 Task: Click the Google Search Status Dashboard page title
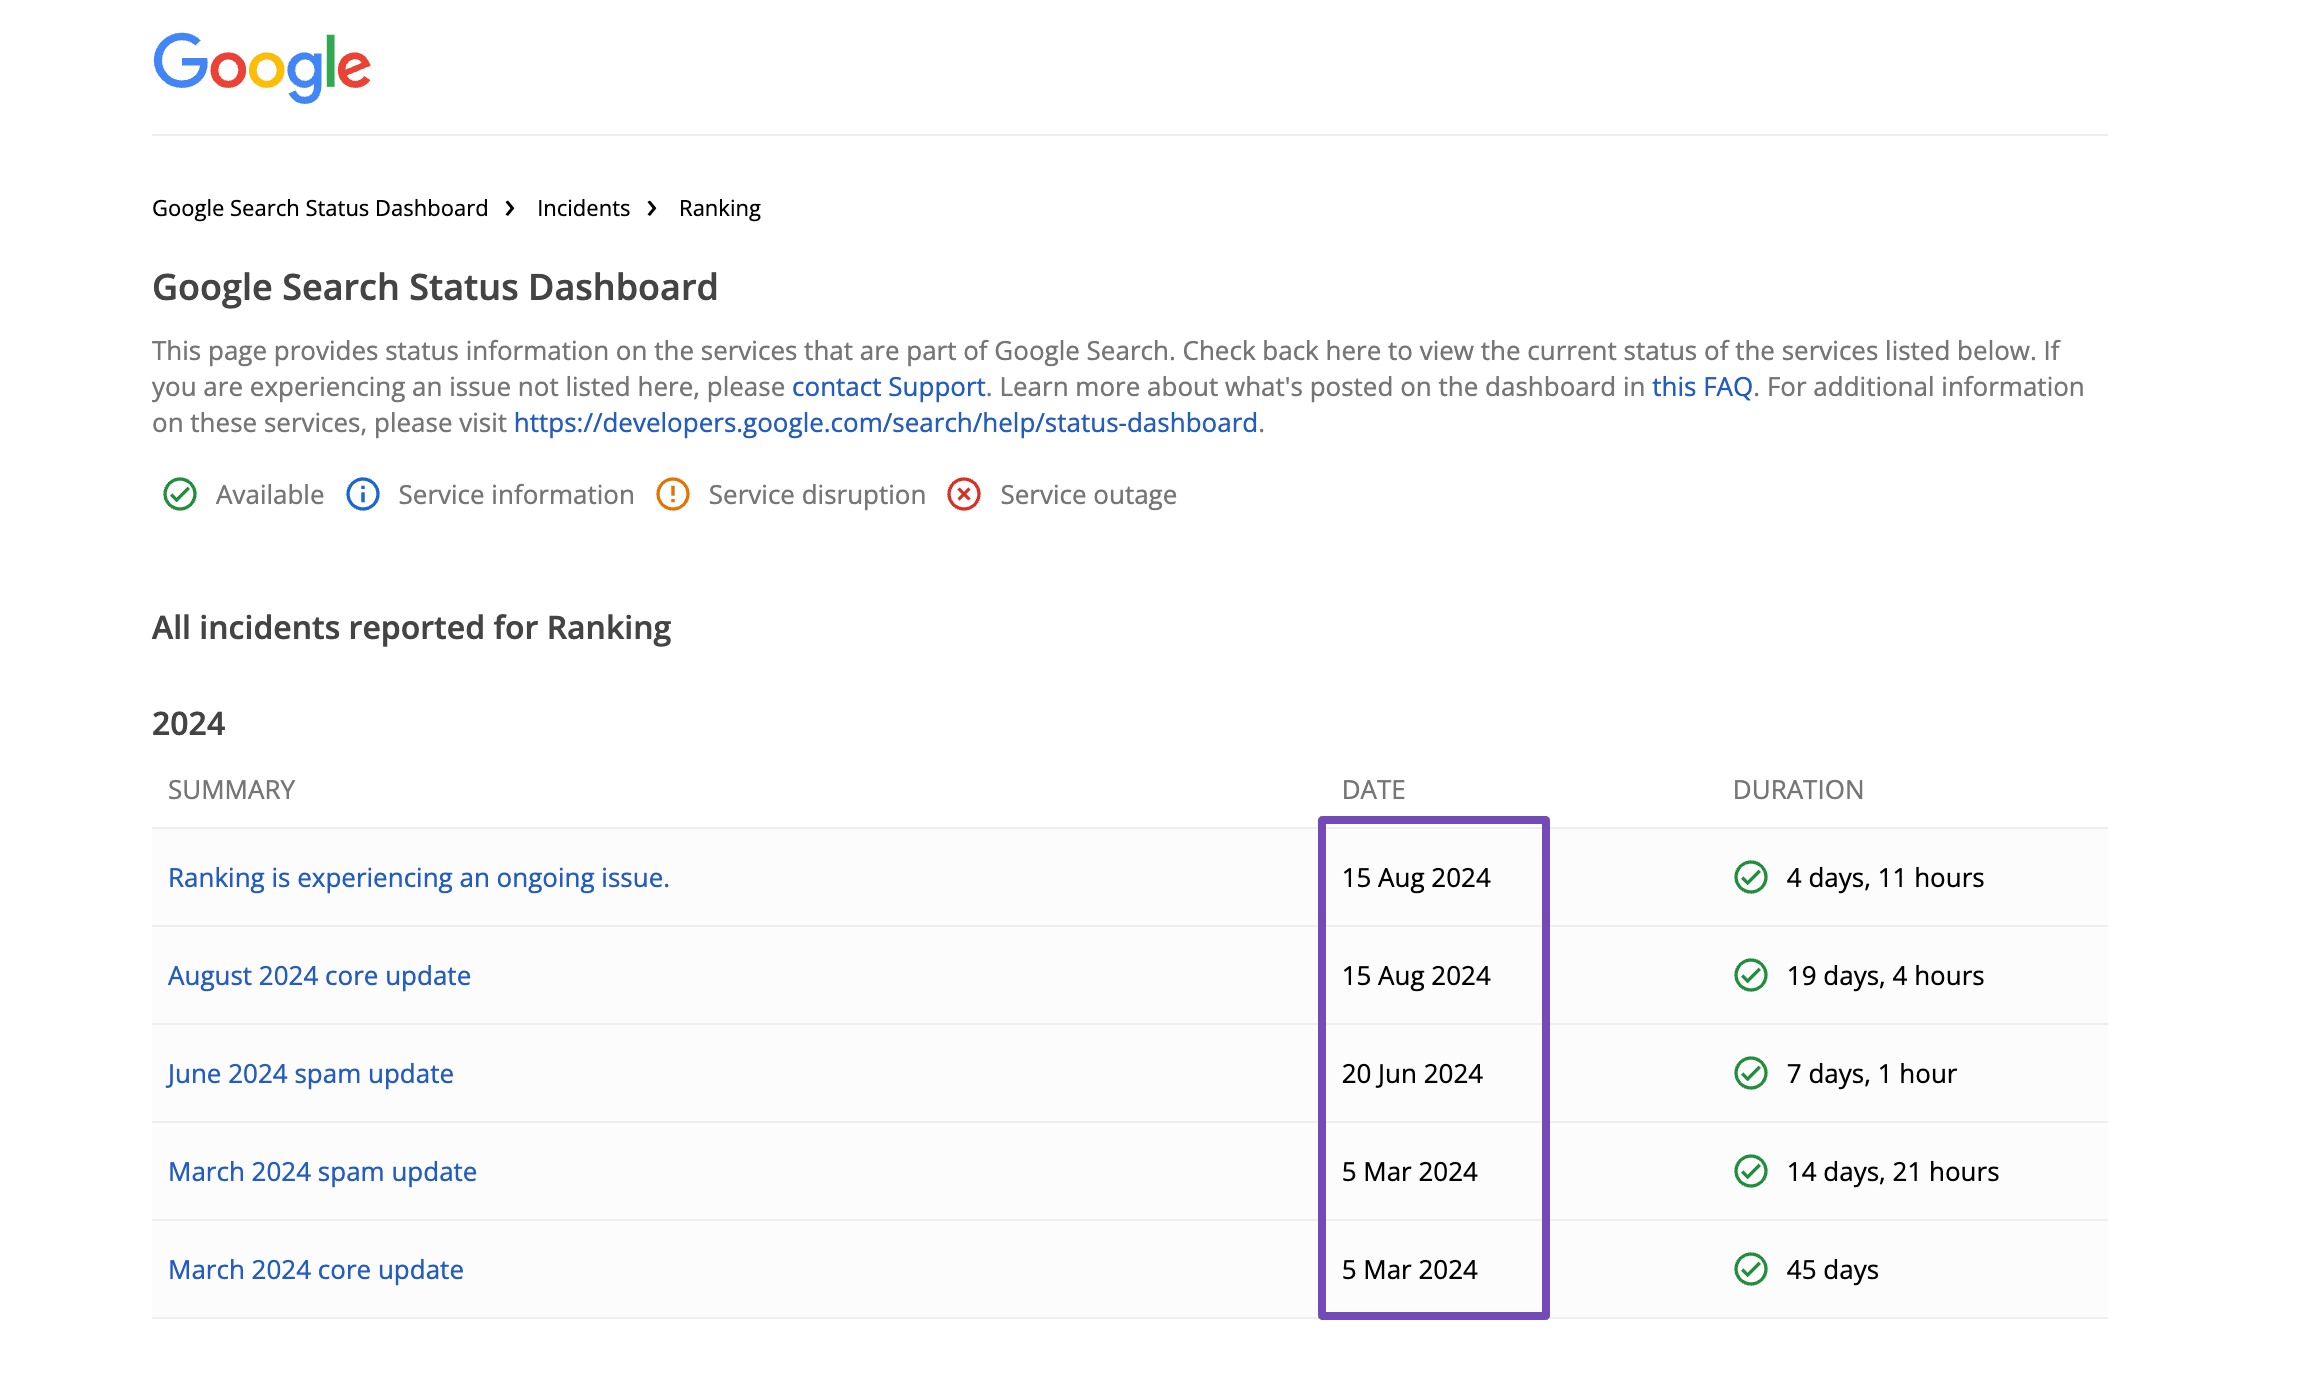coord(435,287)
